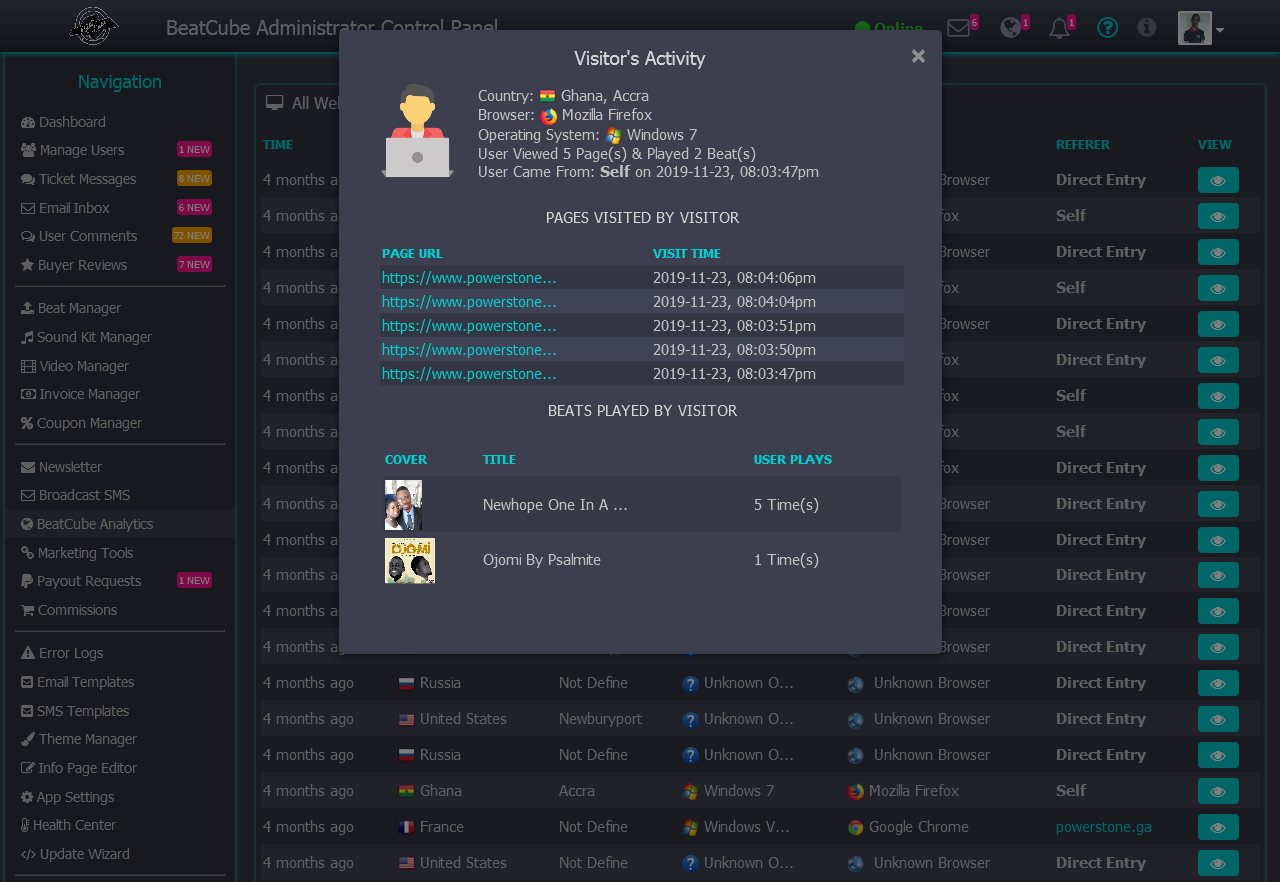Open Manage Users page
1280x882 pixels.
click(x=72, y=150)
